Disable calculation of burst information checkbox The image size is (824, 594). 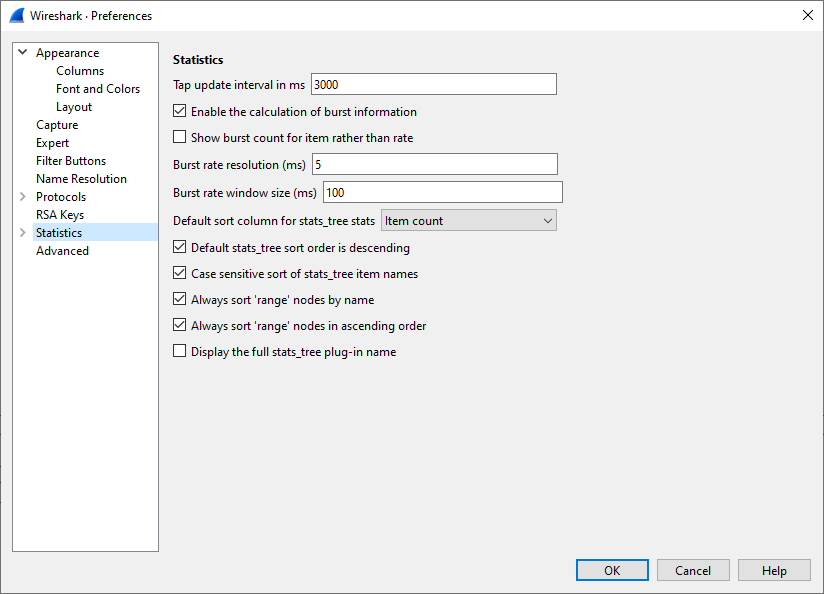tap(180, 112)
